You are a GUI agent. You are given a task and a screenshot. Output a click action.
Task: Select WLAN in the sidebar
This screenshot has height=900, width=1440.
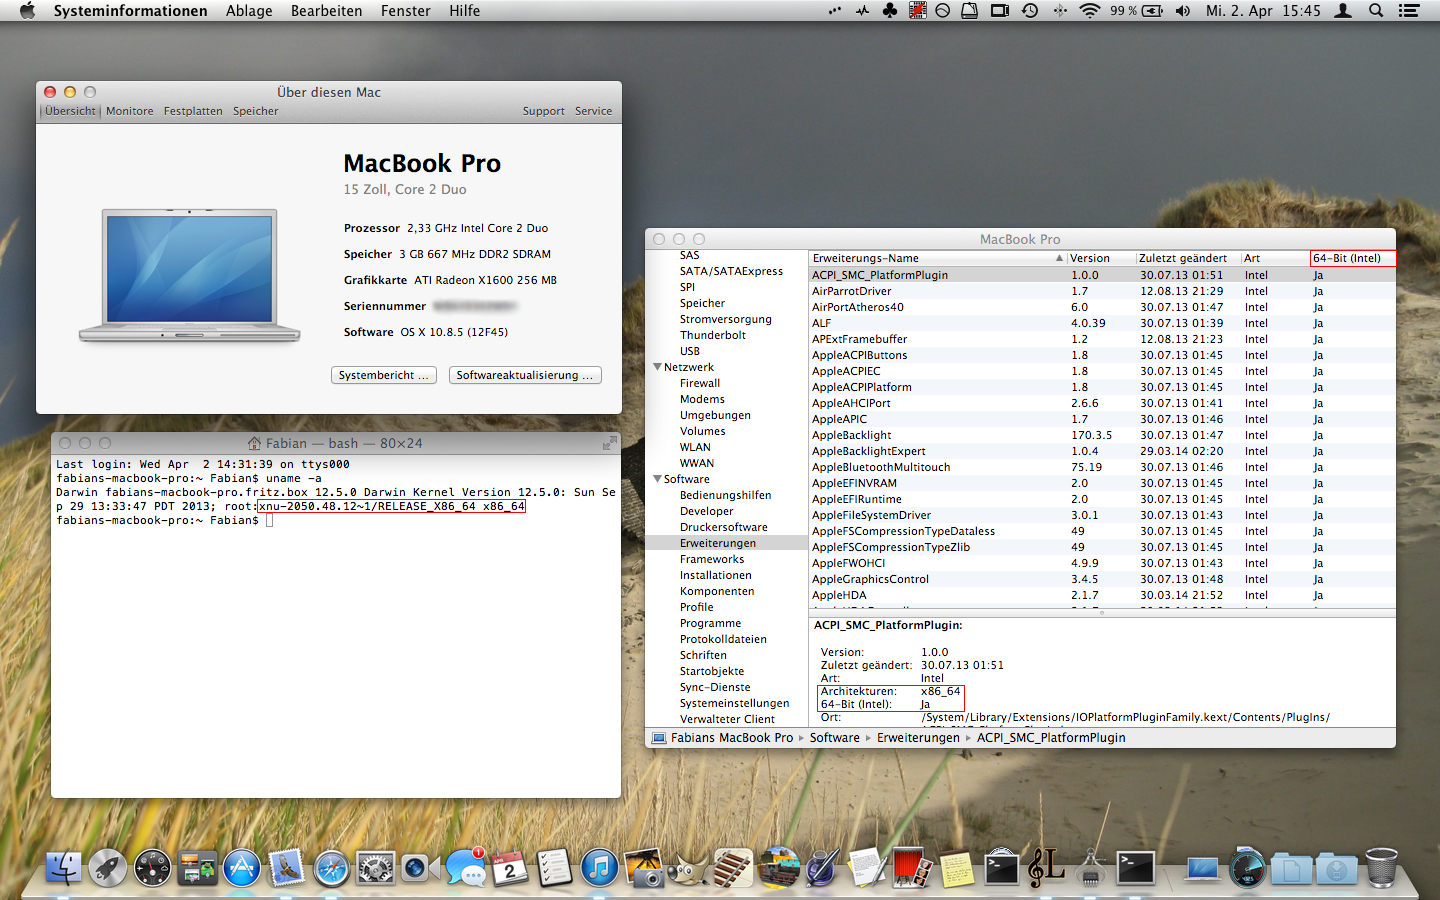click(x=695, y=447)
